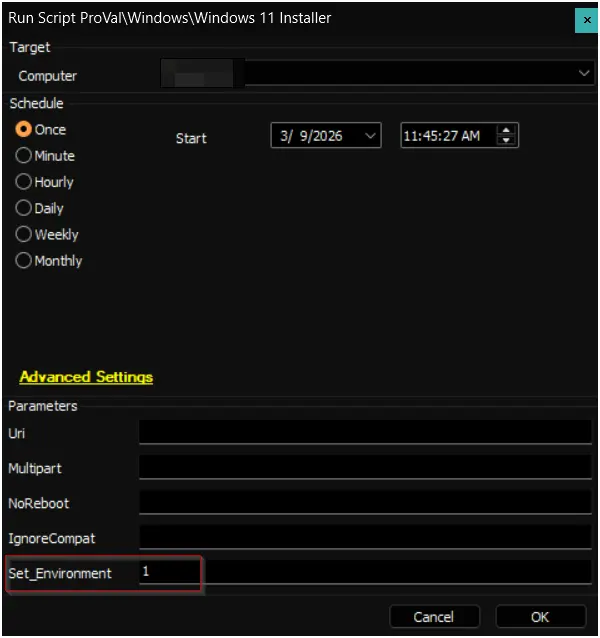The image size is (600, 638).
Task: Increase start time with up arrow
Action: pyautogui.click(x=507, y=130)
